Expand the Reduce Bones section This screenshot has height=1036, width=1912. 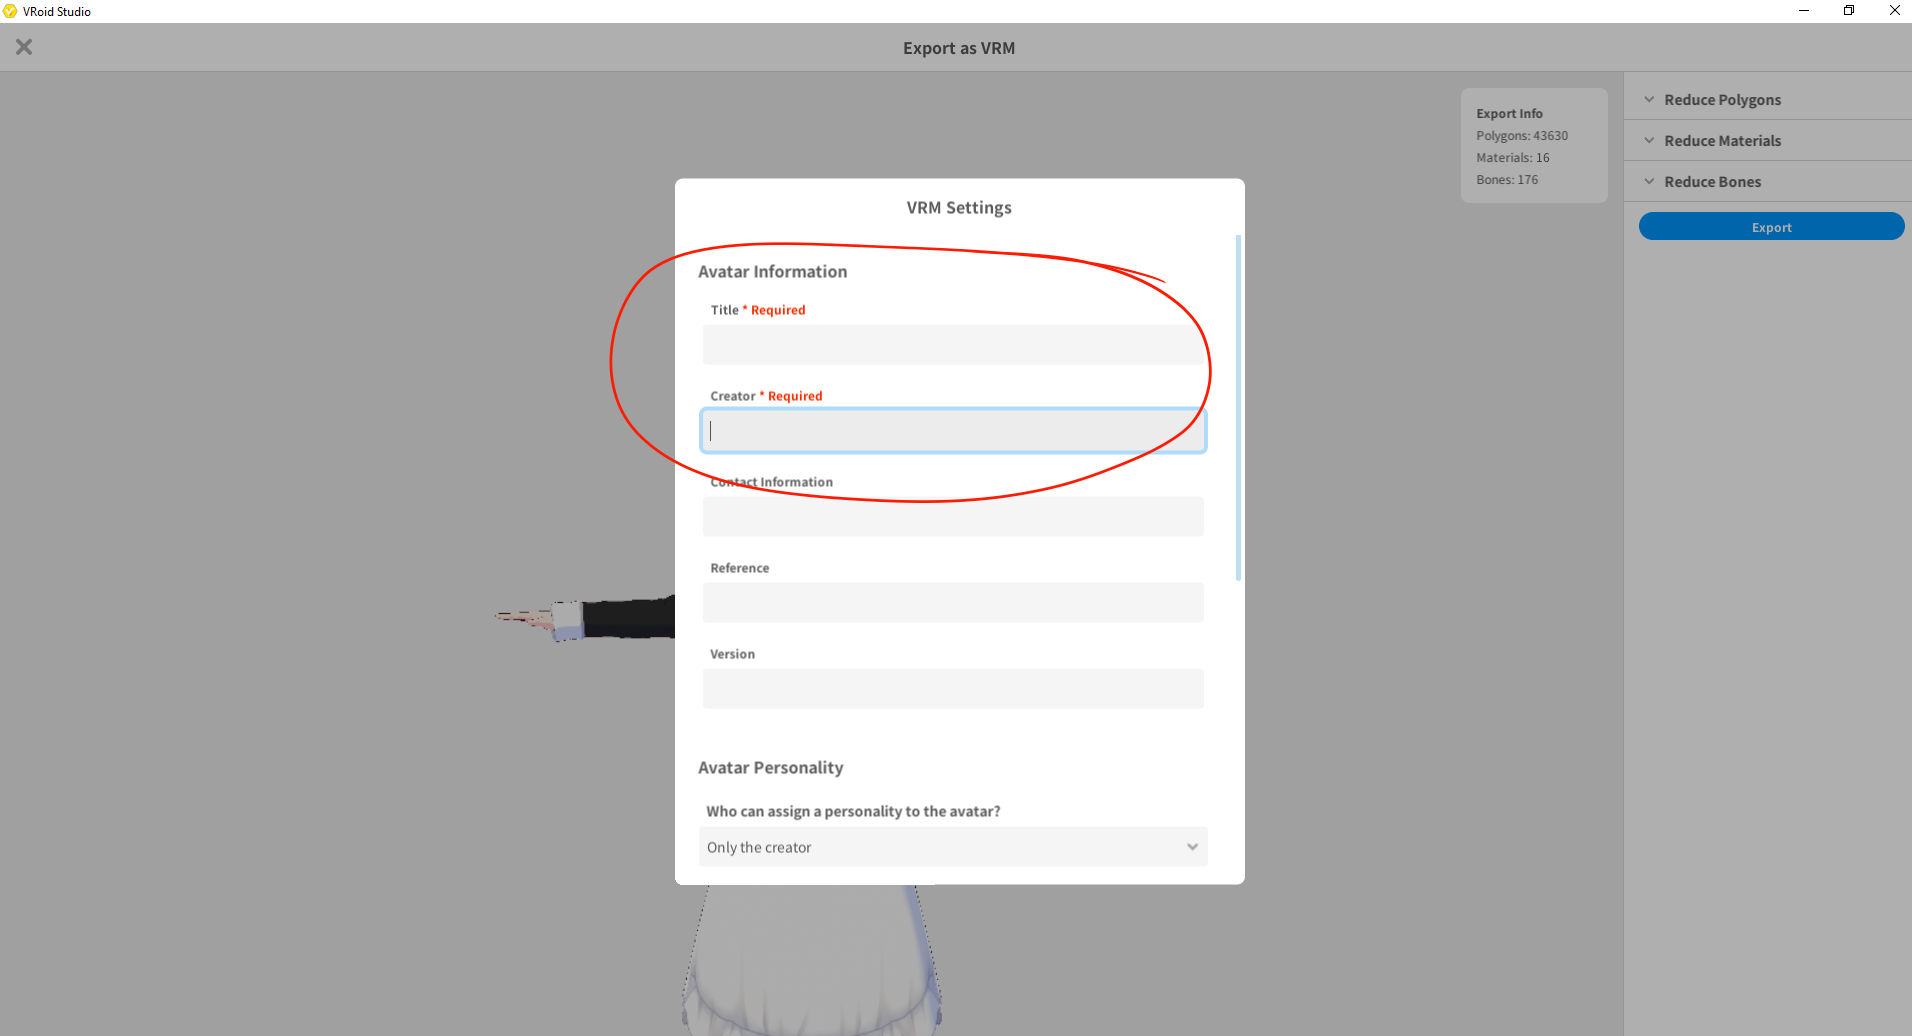tap(1767, 182)
